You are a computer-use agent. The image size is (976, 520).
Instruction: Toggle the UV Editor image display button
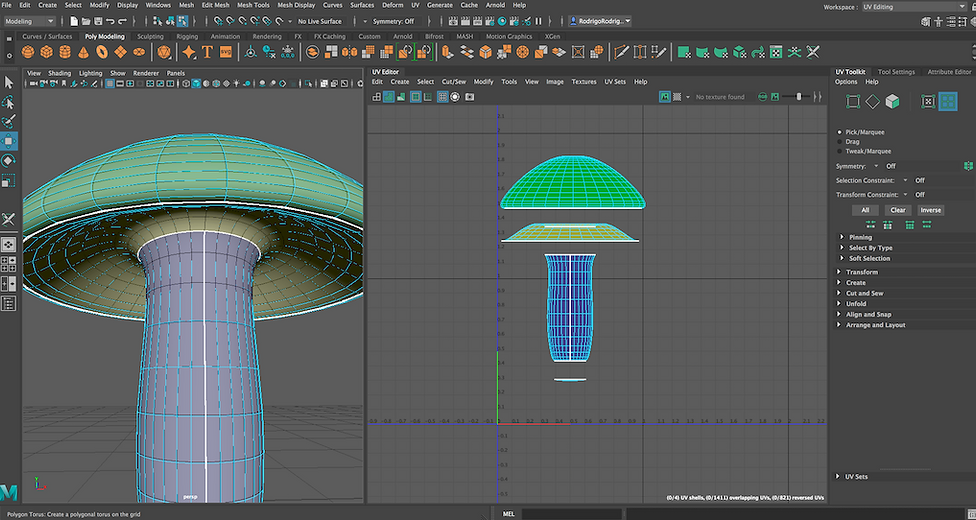coord(665,97)
